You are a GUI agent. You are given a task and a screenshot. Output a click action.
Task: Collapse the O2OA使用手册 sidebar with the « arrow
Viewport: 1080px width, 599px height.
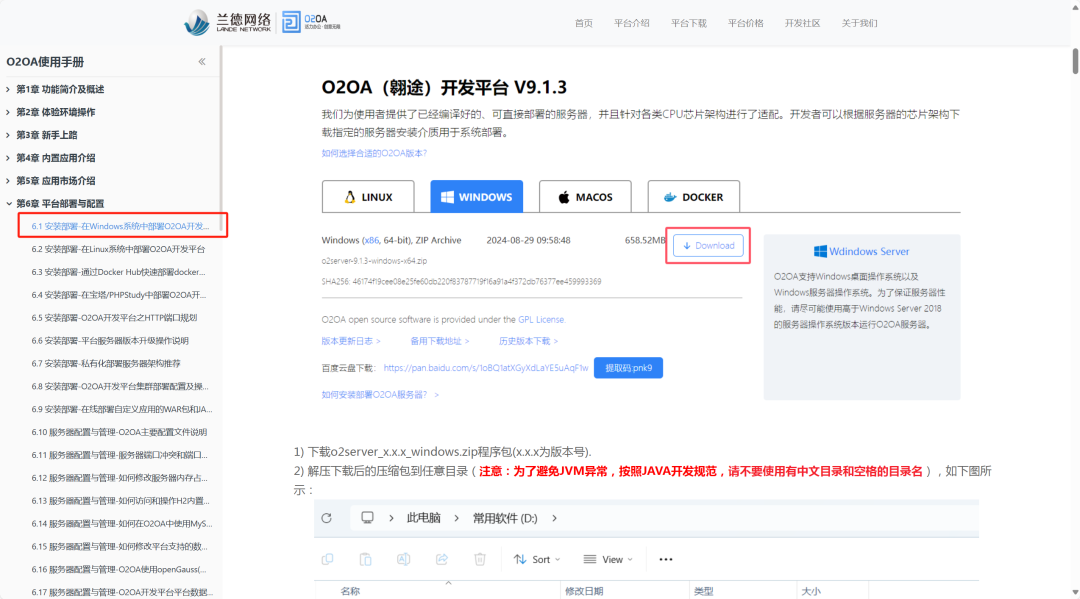point(201,61)
